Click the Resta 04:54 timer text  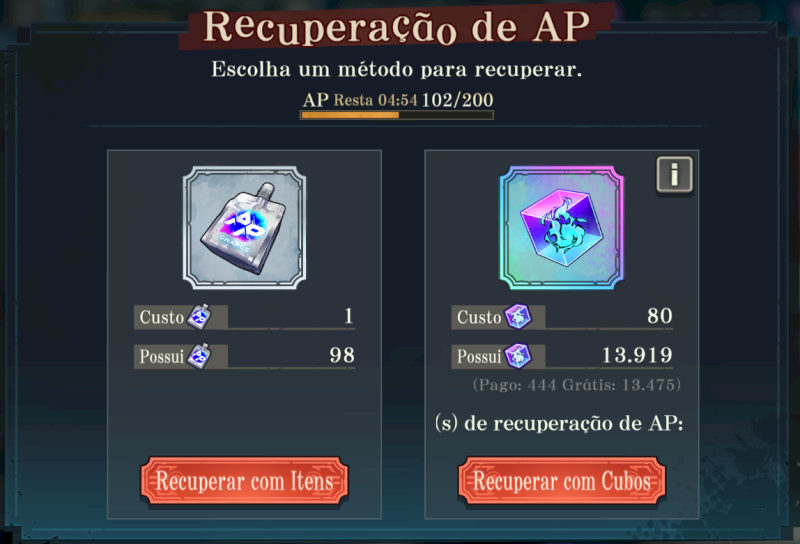click(376, 100)
